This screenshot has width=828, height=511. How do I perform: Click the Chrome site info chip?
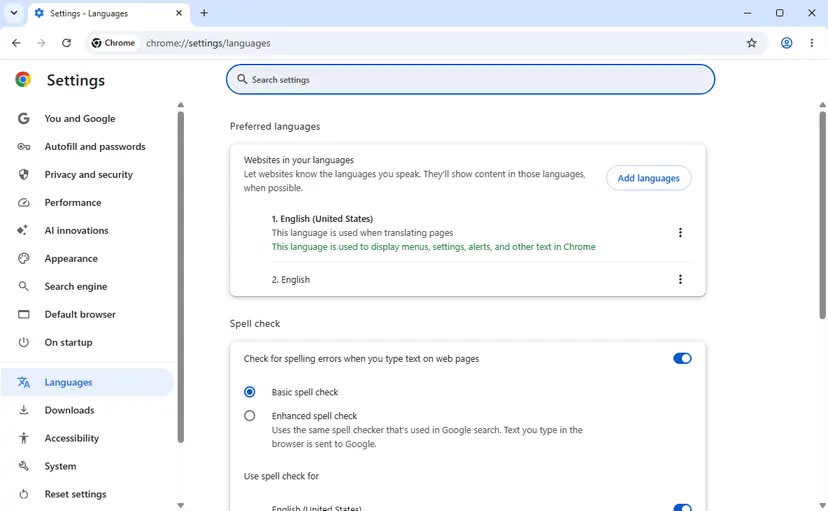click(113, 43)
